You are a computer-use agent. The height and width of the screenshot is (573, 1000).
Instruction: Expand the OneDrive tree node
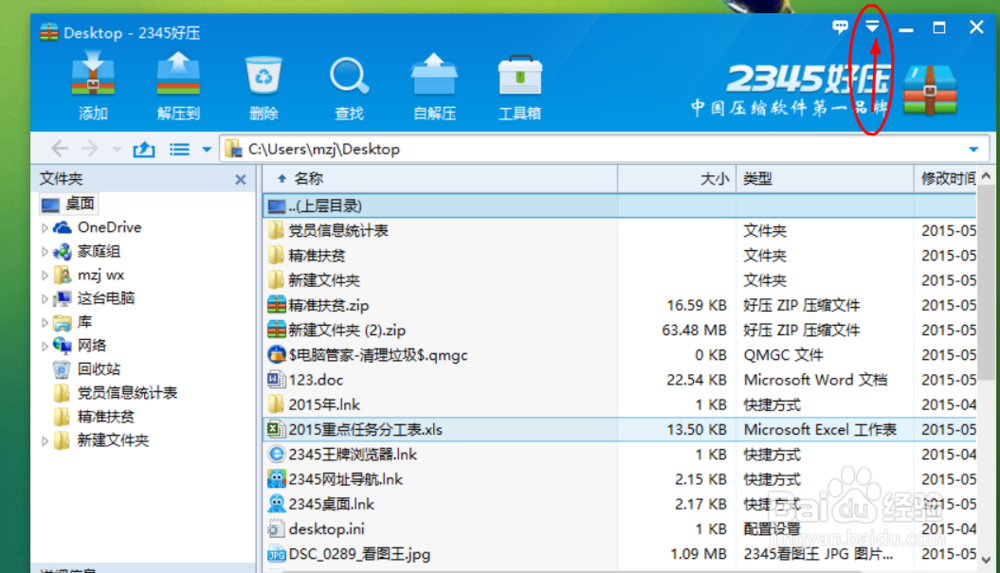coord(44,227)
